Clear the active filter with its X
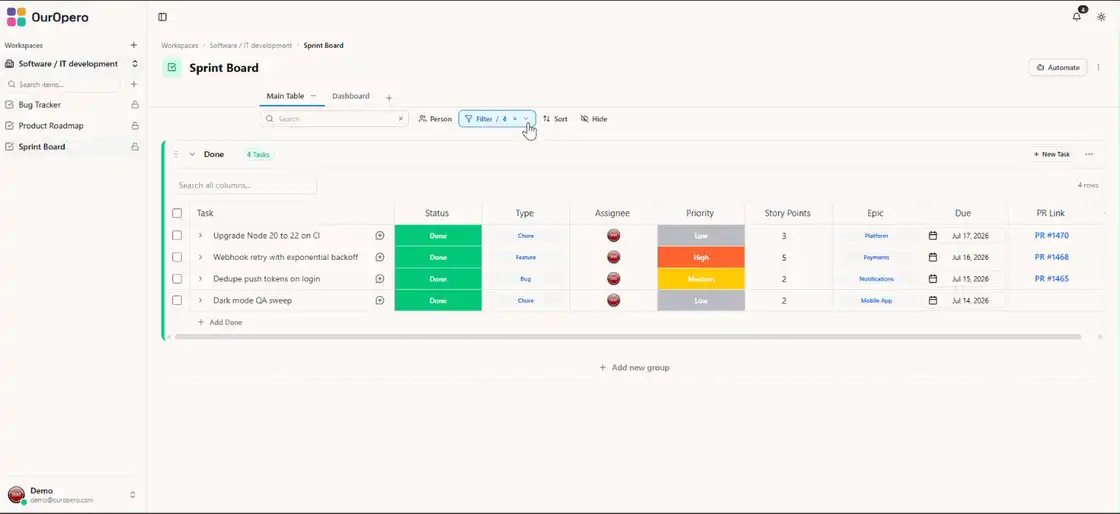The image size is (1120, 514). coord(514,119)
